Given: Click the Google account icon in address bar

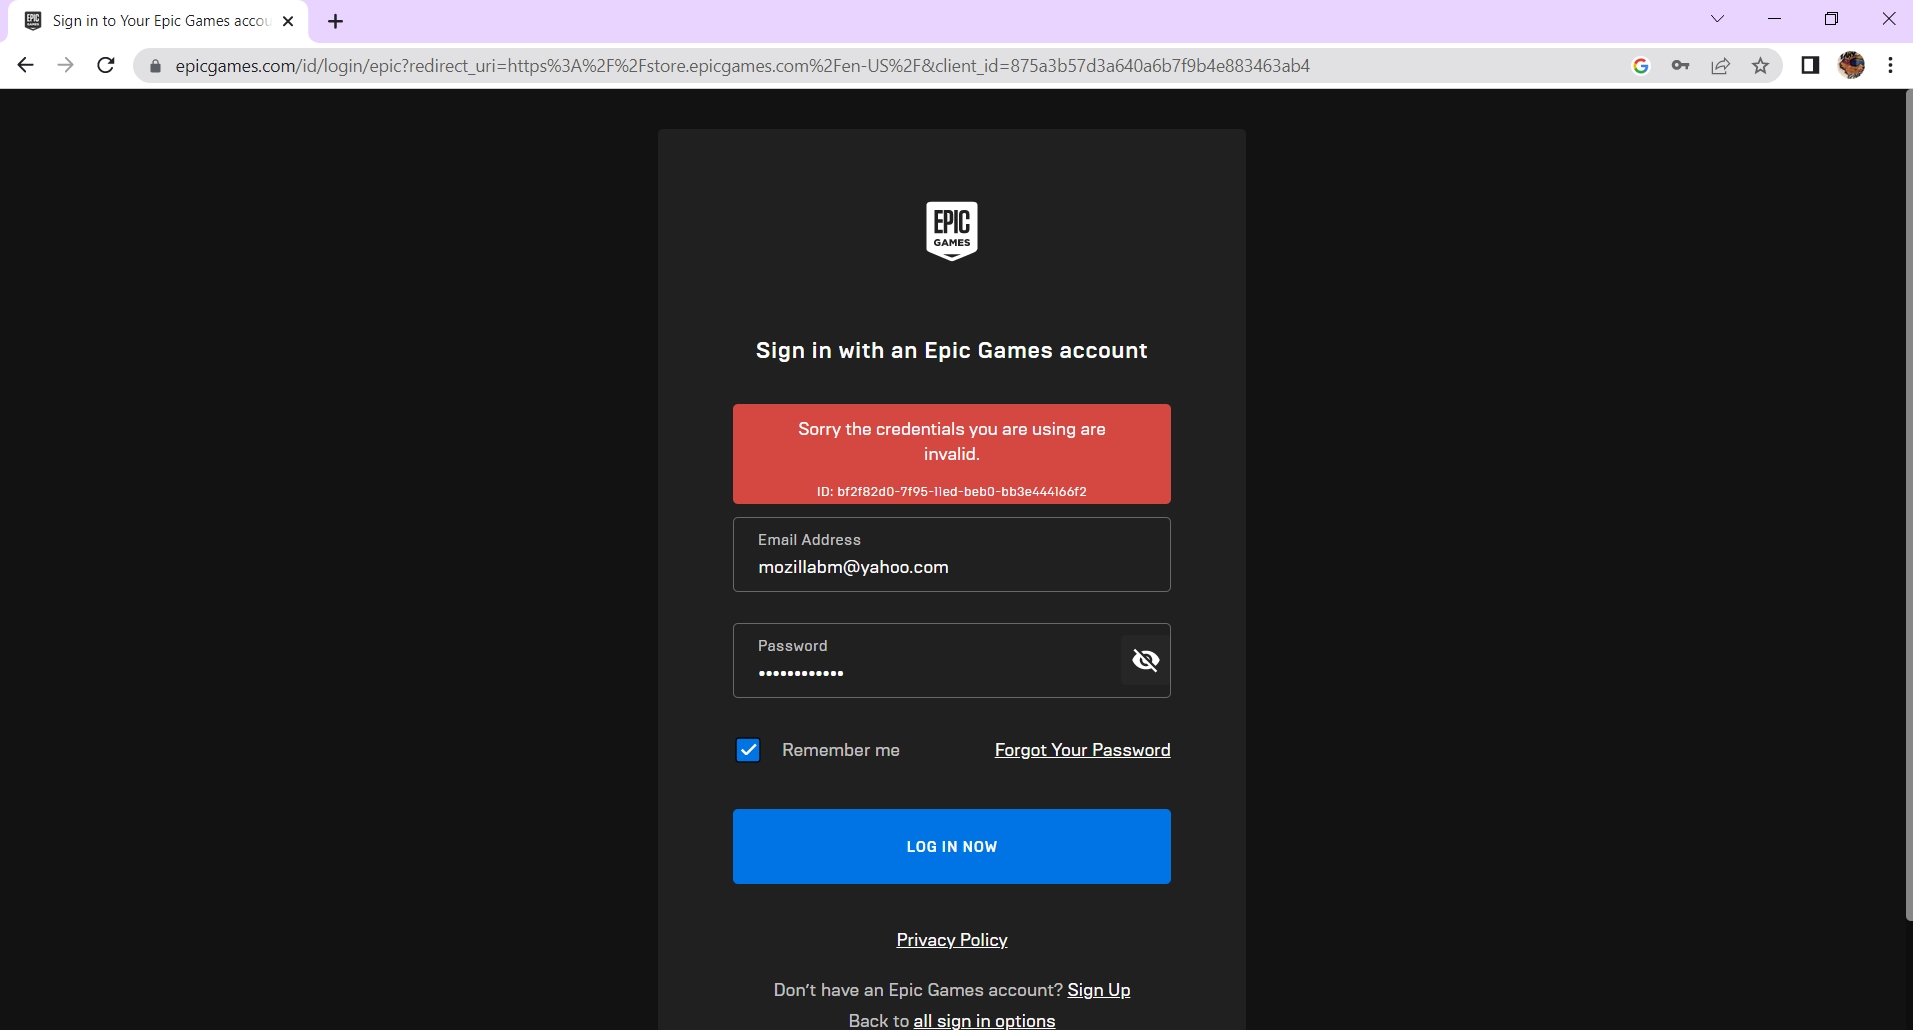Looking at the screenshot, I should point(1641,65).
